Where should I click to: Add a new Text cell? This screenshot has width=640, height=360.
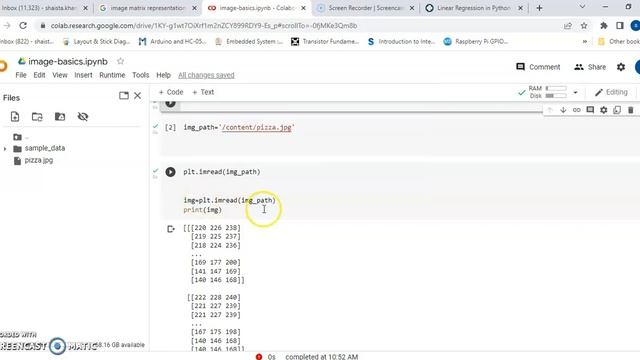tap(203, 92)
